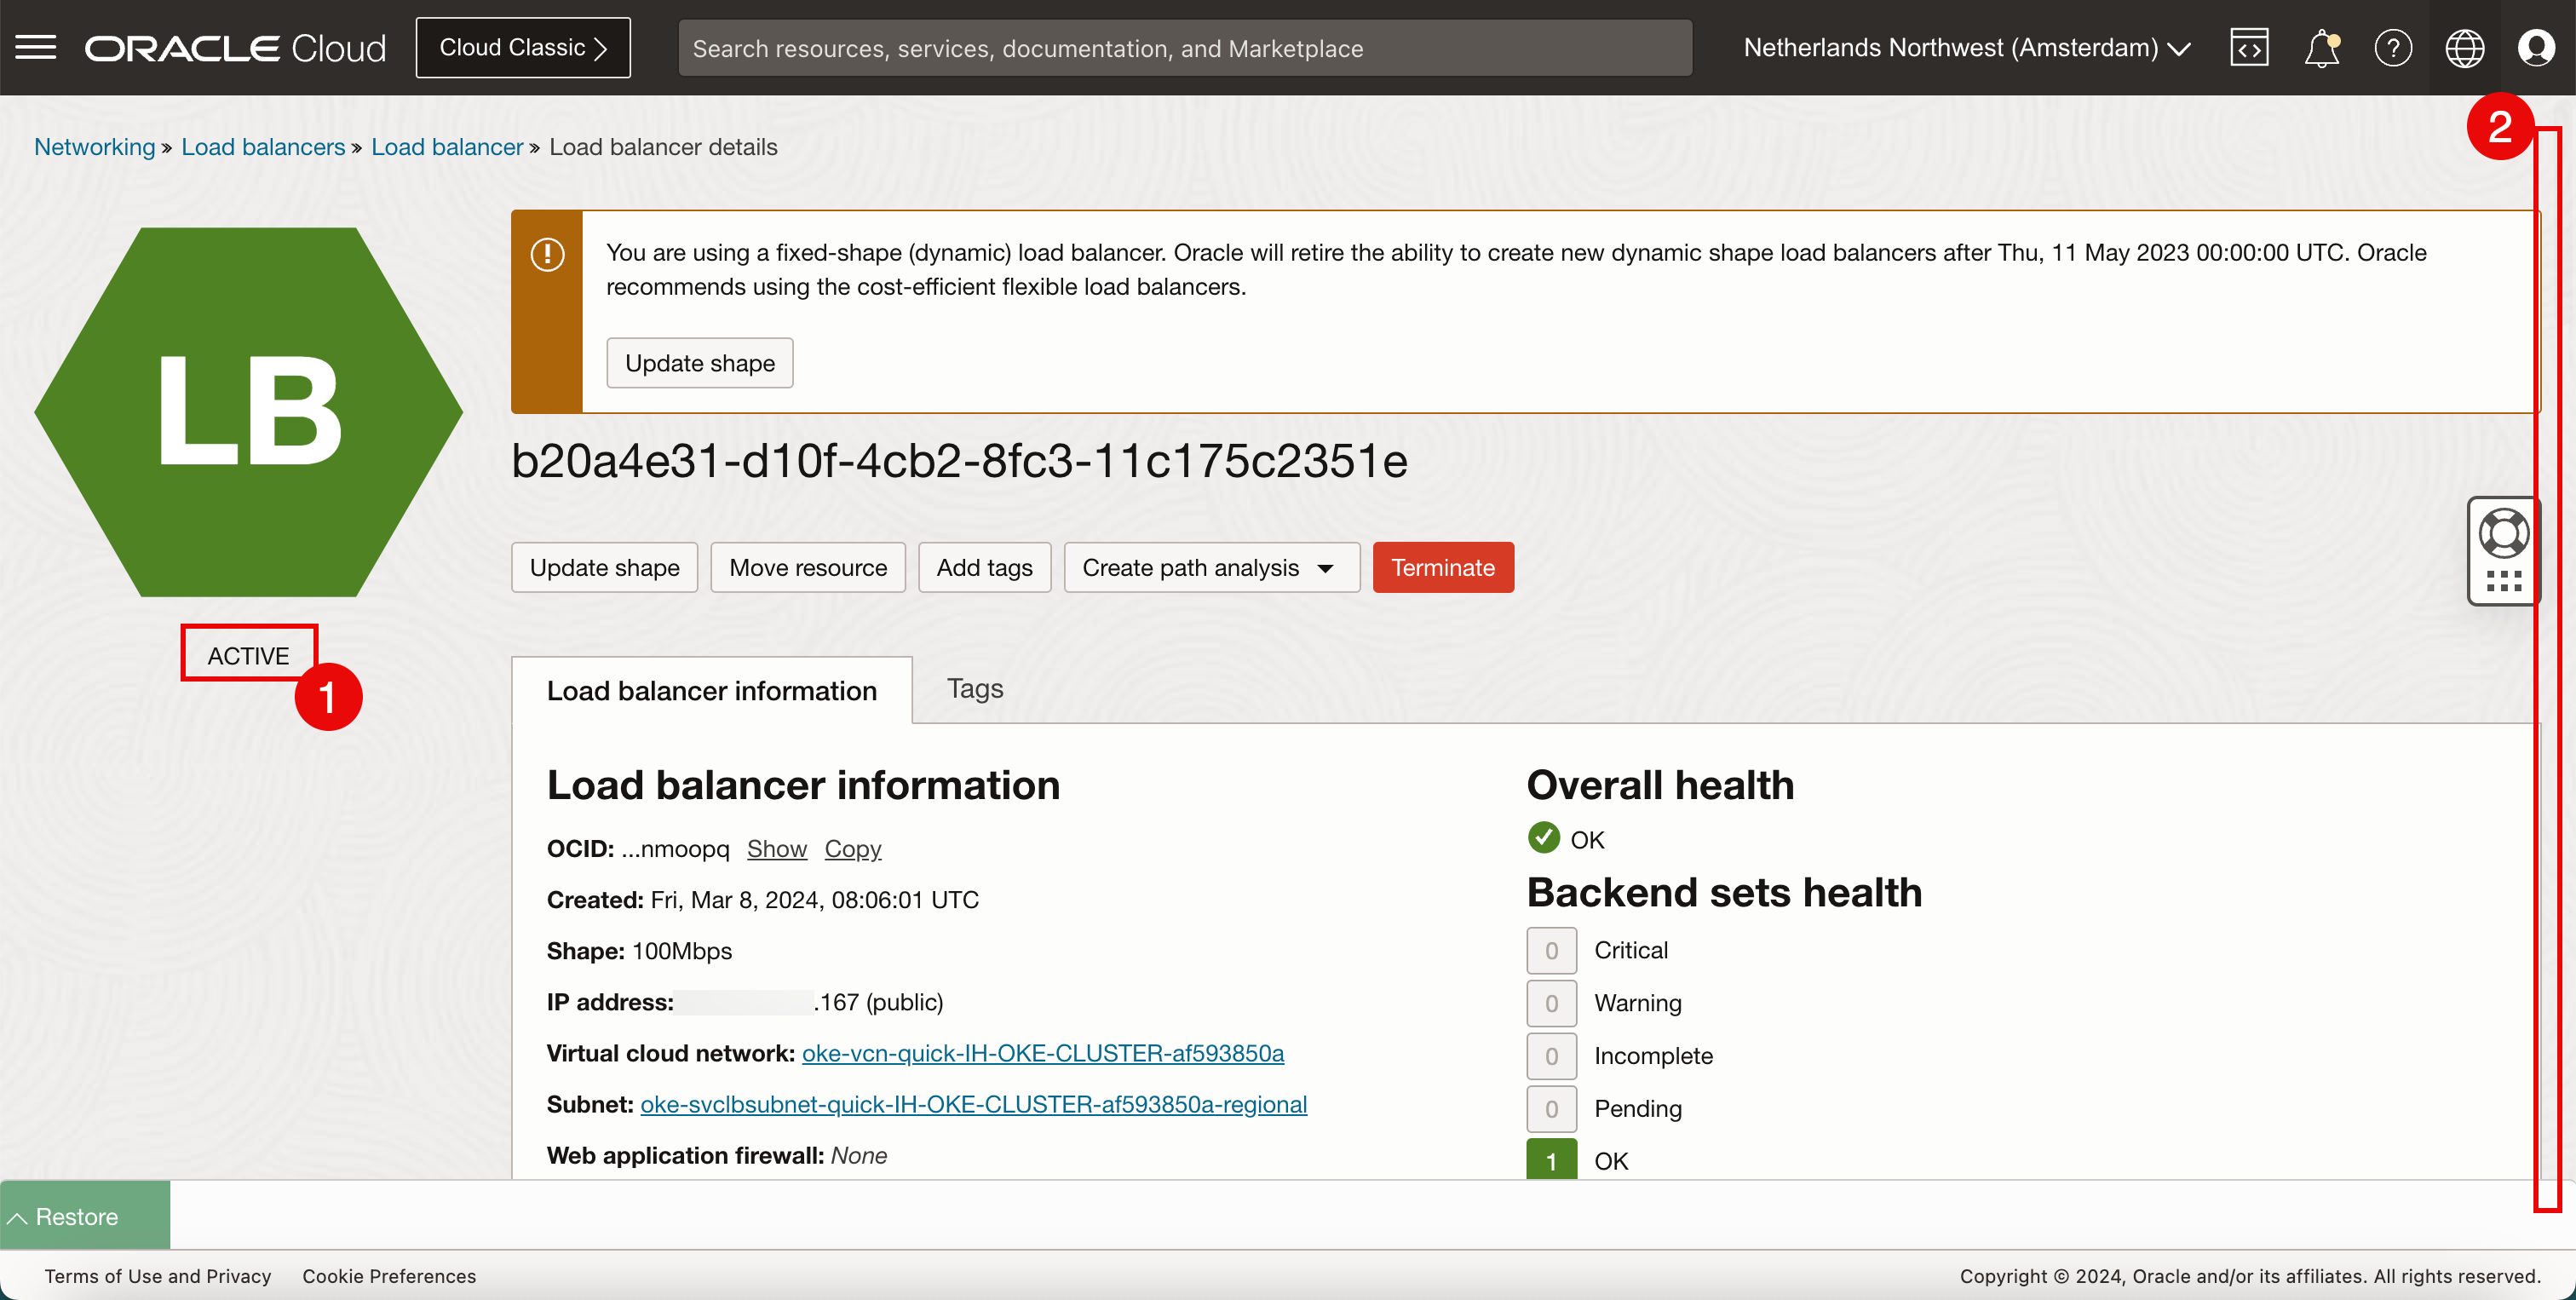Click the help question mark icon
The width and height of the screenshot is (2576, 1300).
[x=2393, y=47]
